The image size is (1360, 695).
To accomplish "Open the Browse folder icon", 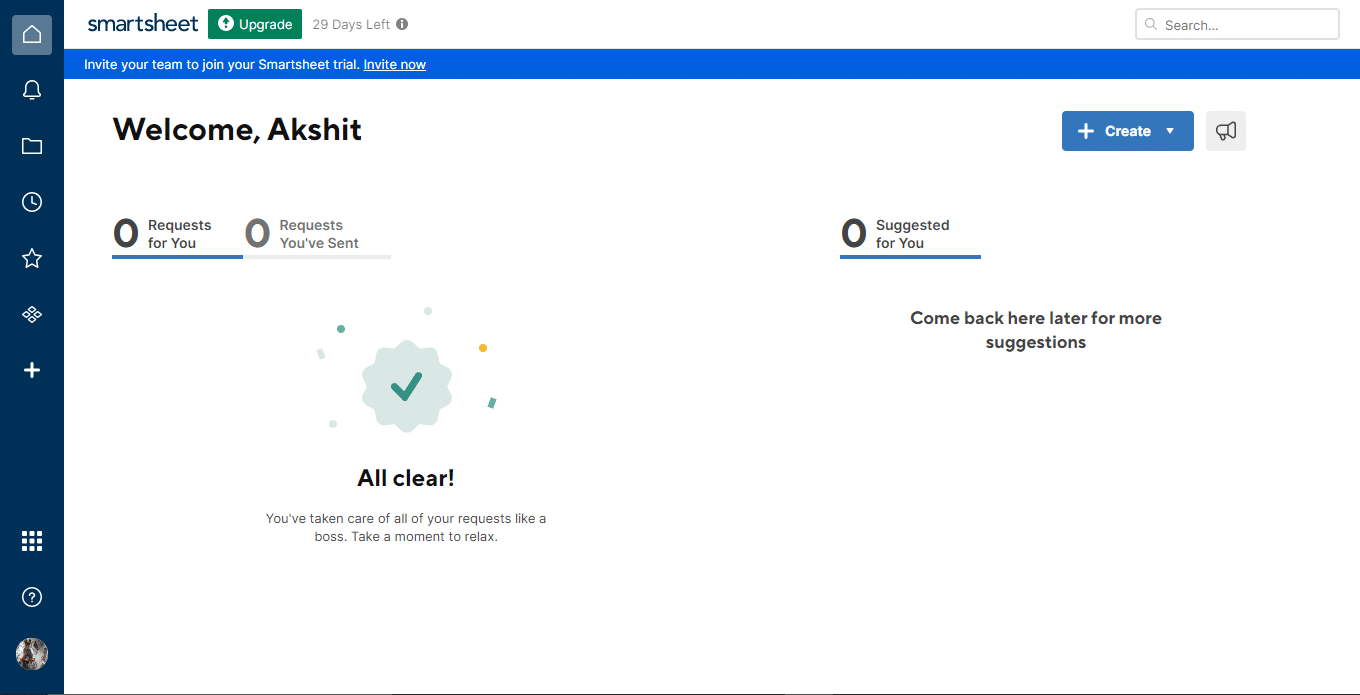I will tap(32, 147).
